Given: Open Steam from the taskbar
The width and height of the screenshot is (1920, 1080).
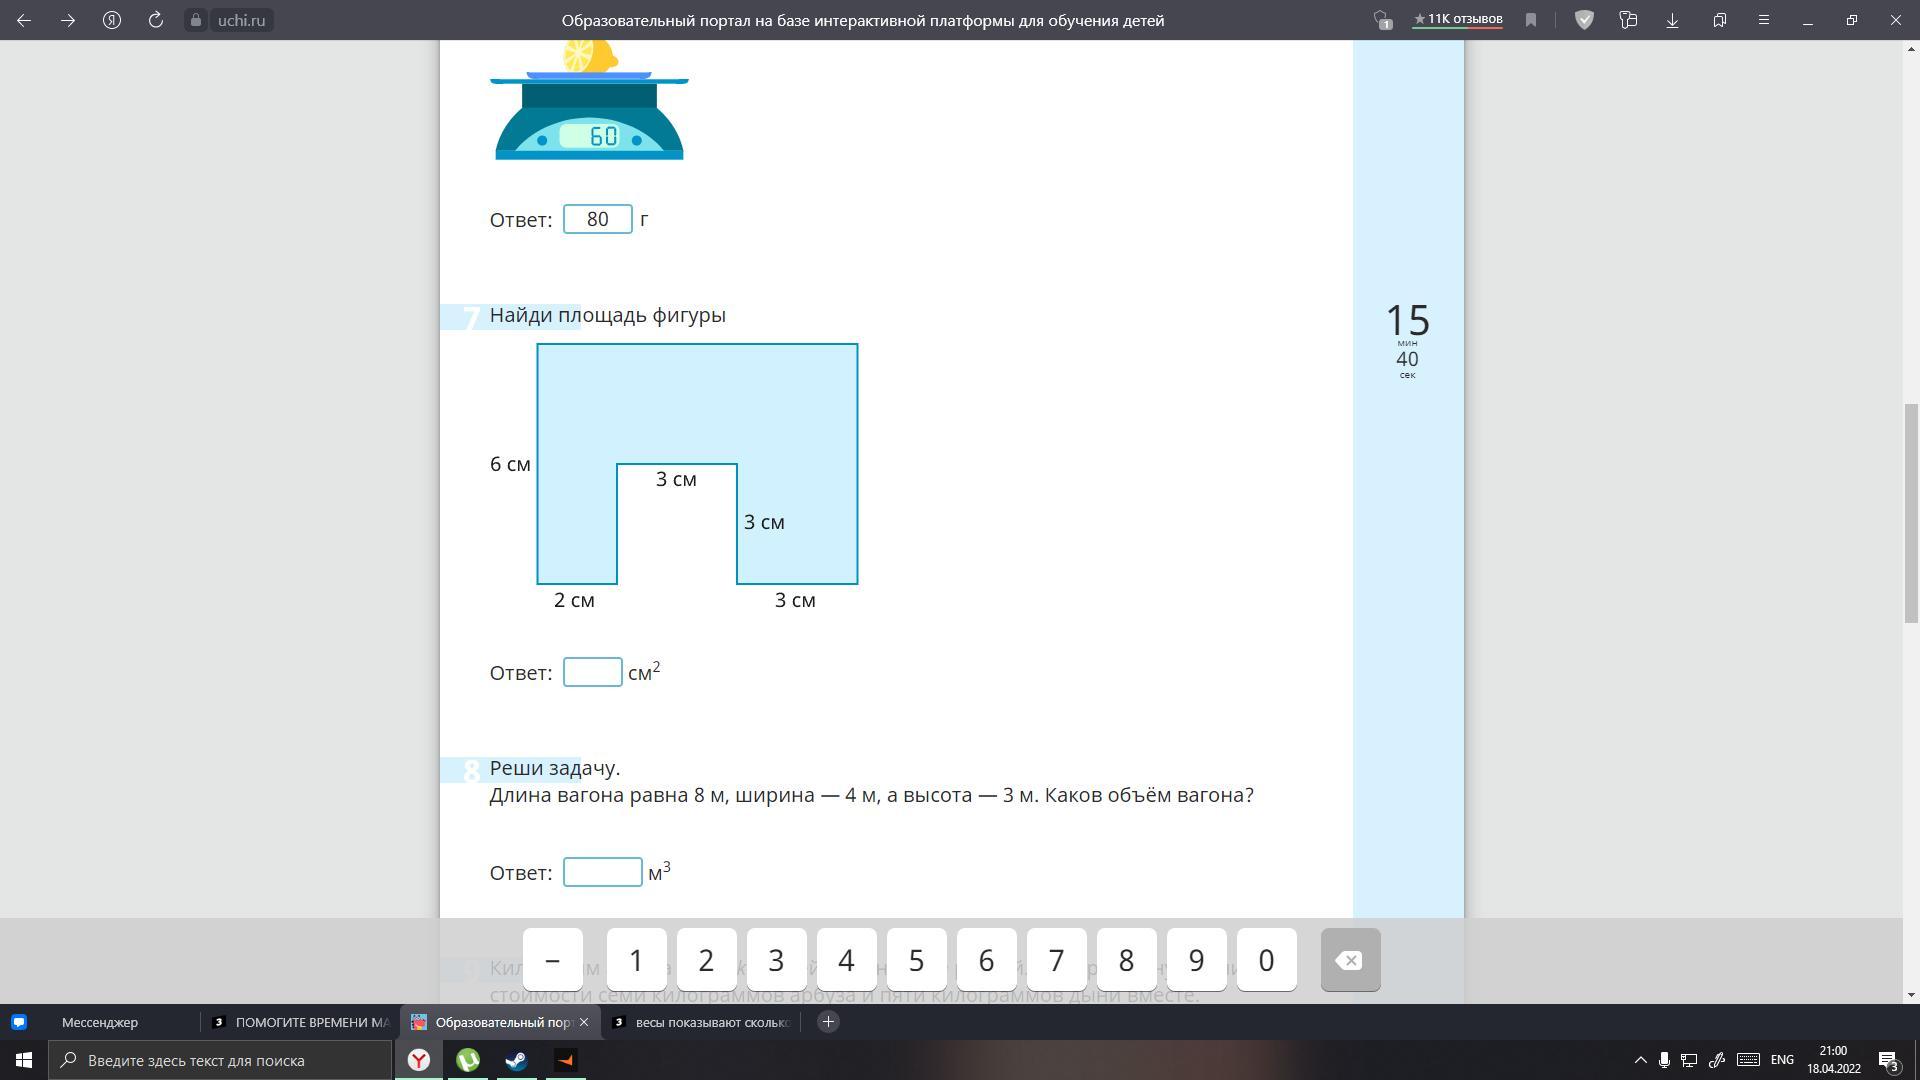Looking at the screenshot, I should tap(516, 1060).
